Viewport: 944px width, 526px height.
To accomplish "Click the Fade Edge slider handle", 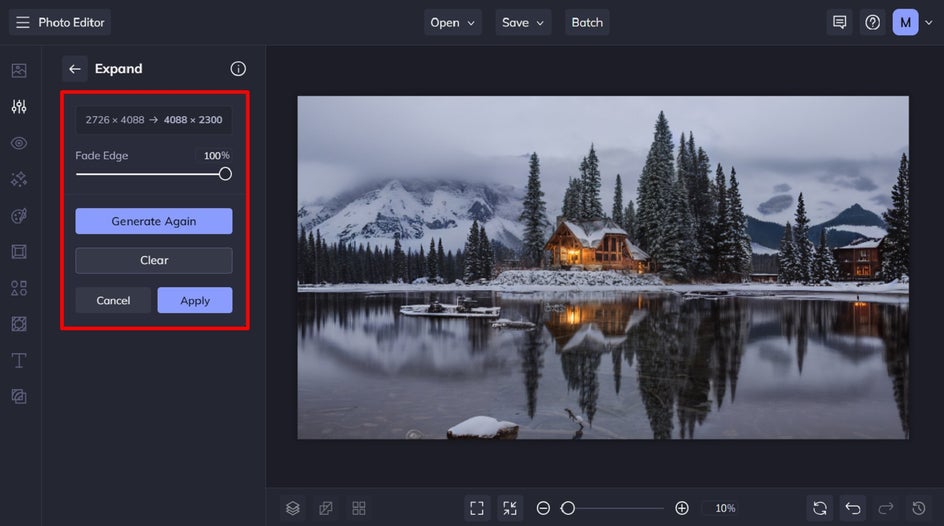I will [225, 174].
